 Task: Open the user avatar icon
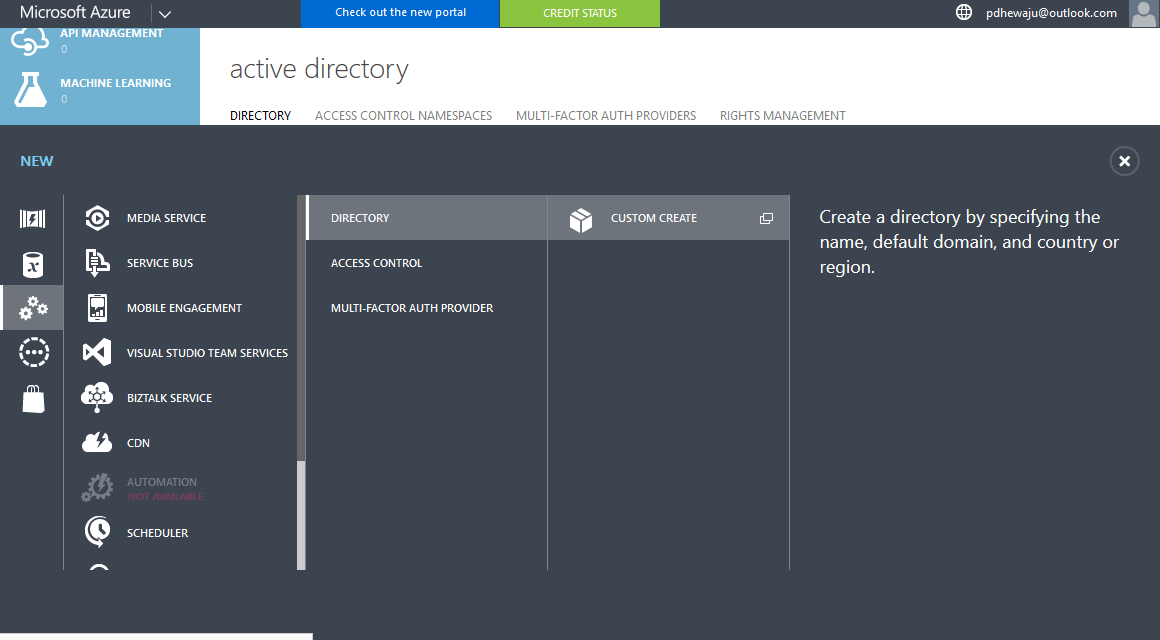tap(1144, 13)
